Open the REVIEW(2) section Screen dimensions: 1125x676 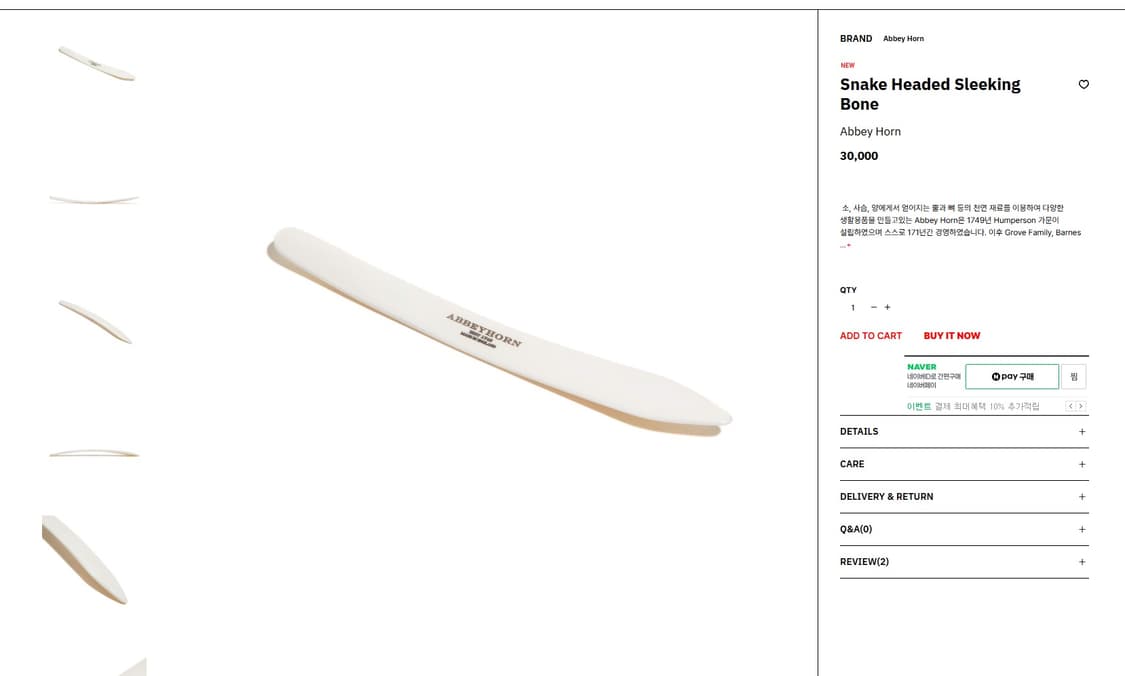pyautogui.click(x=964, y=562)
